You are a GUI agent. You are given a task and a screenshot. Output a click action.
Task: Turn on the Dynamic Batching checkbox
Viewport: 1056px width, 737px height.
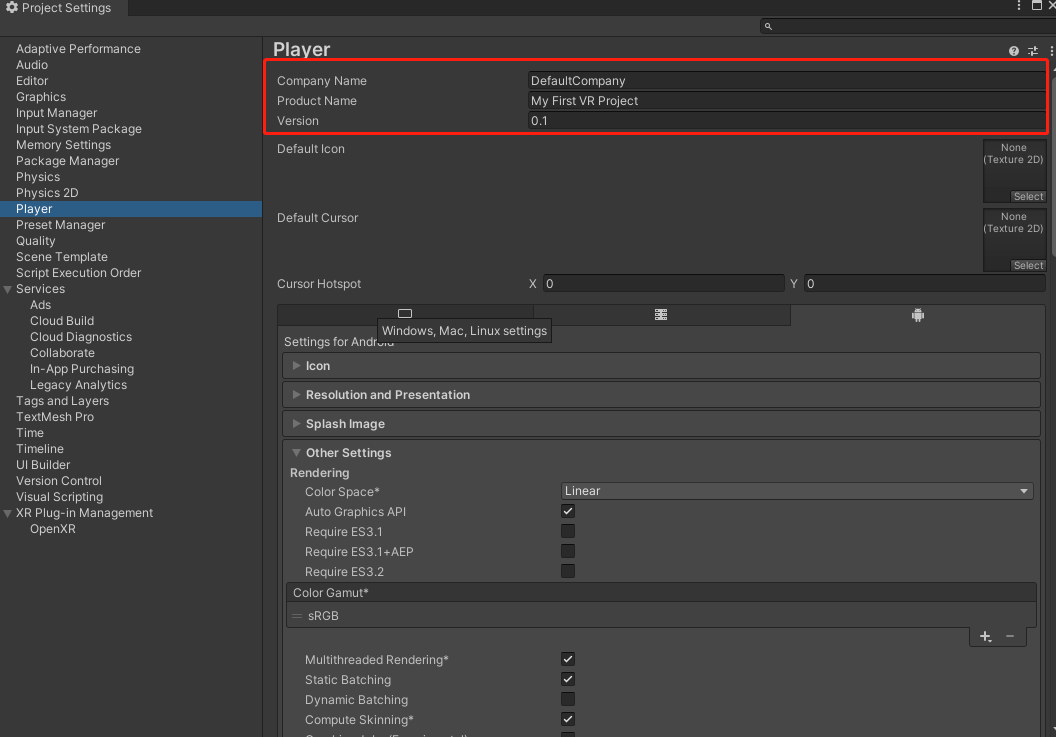(568, 699)
